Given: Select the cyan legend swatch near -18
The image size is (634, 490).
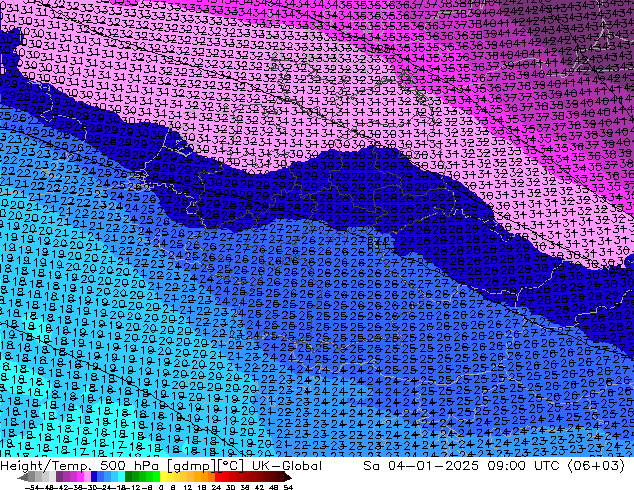Looking at the screenshot, I should coord(122,477).
